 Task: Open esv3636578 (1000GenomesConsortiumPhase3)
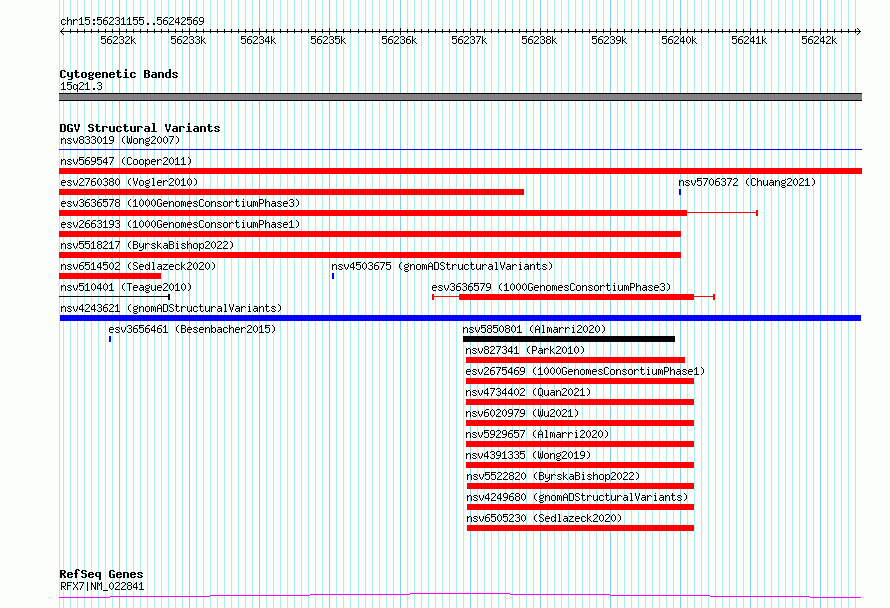click(x=180, y=203)
